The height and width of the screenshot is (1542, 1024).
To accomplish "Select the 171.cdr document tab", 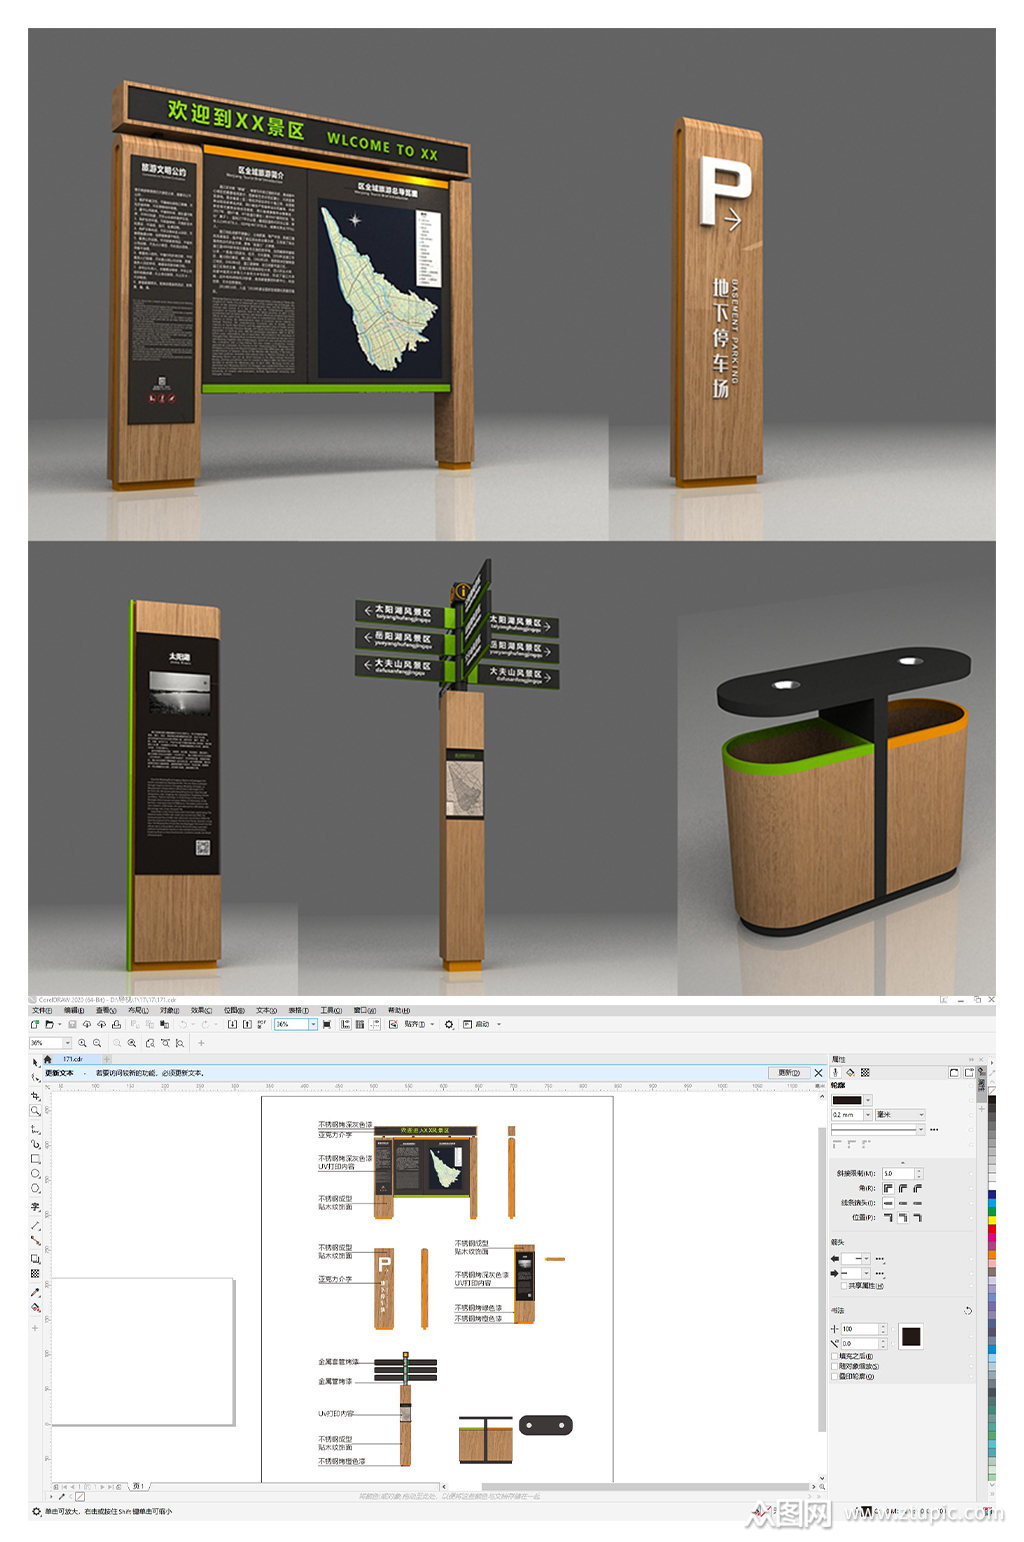I will 72,1059.
